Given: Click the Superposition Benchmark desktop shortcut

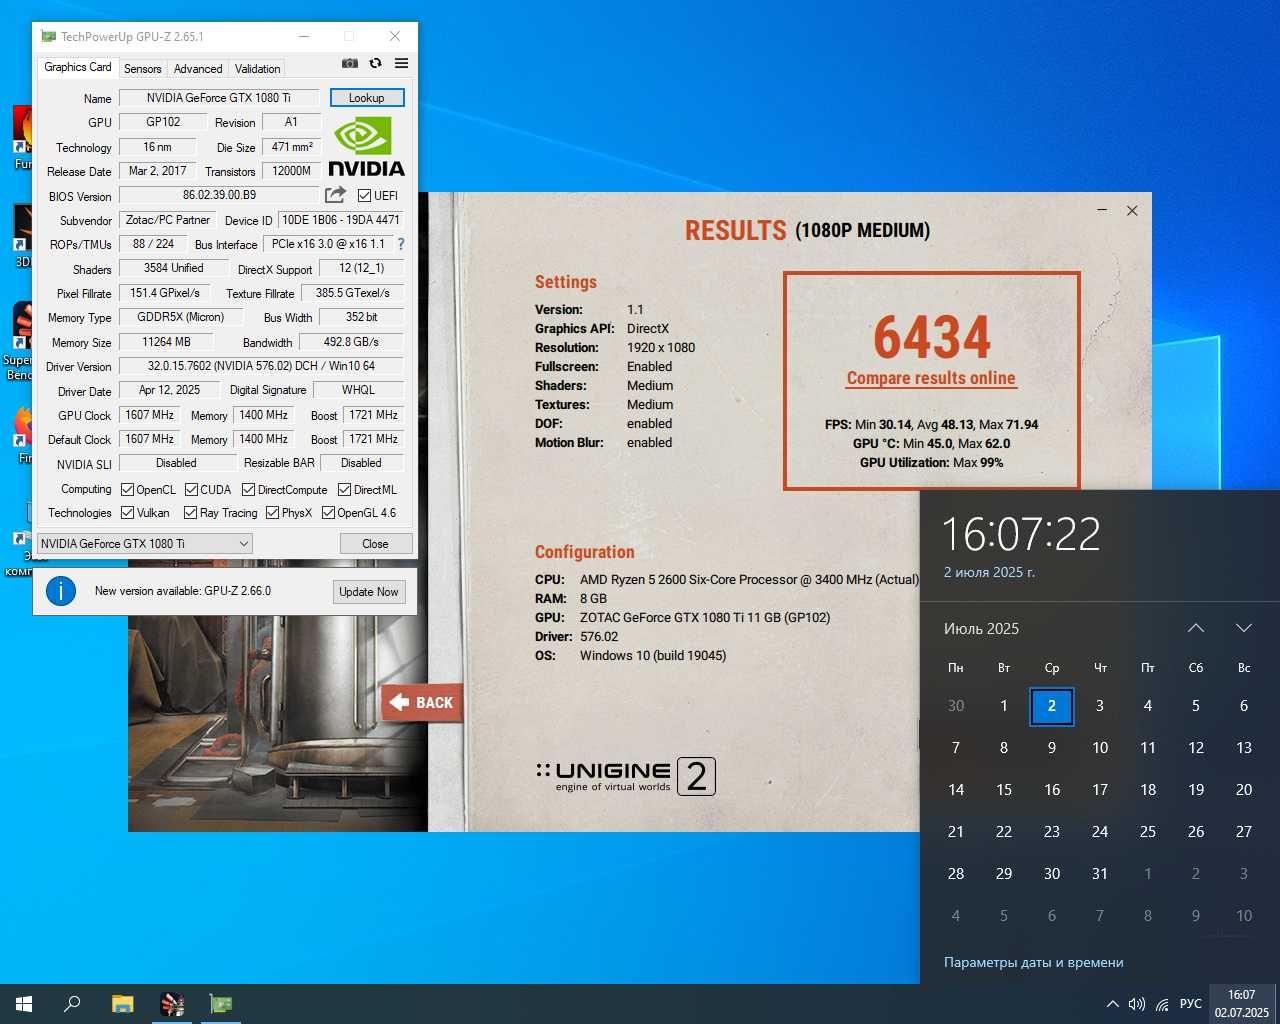Looking at the screenshot, I should (18, 342).
